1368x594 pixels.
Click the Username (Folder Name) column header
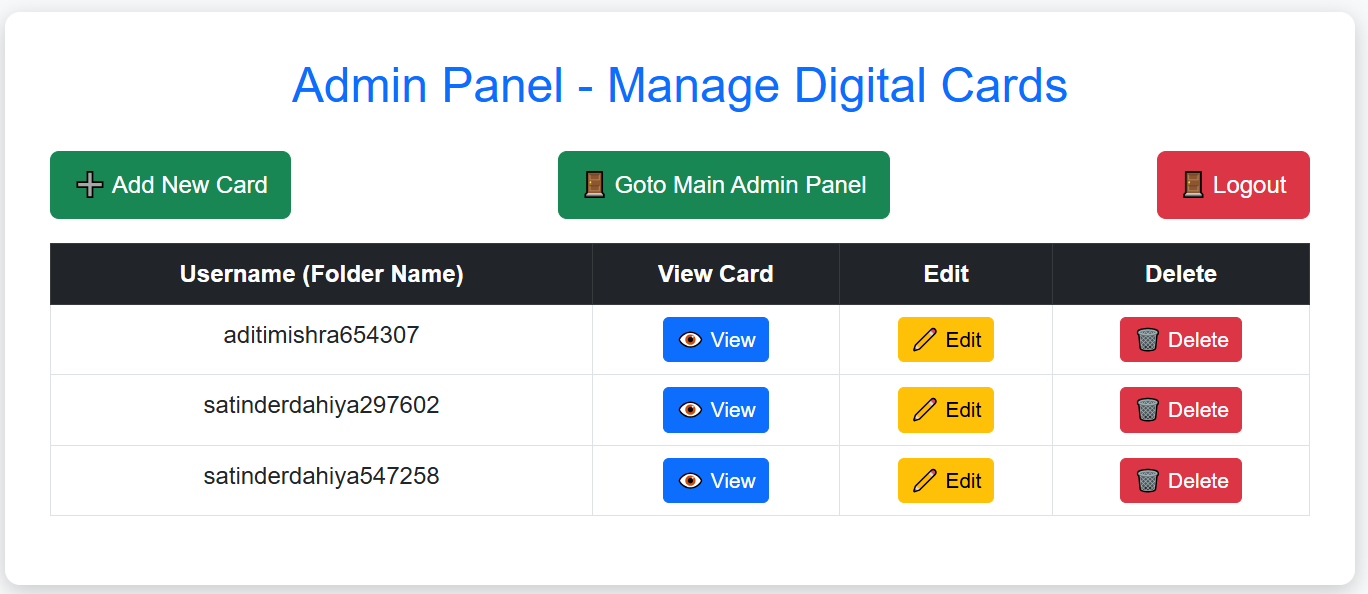click(320, 273)
